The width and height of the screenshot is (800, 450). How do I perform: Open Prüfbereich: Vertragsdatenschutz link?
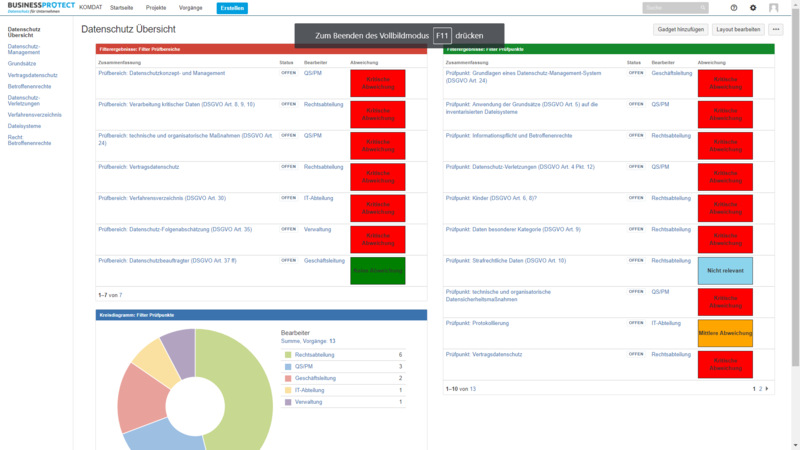(139, 167)
